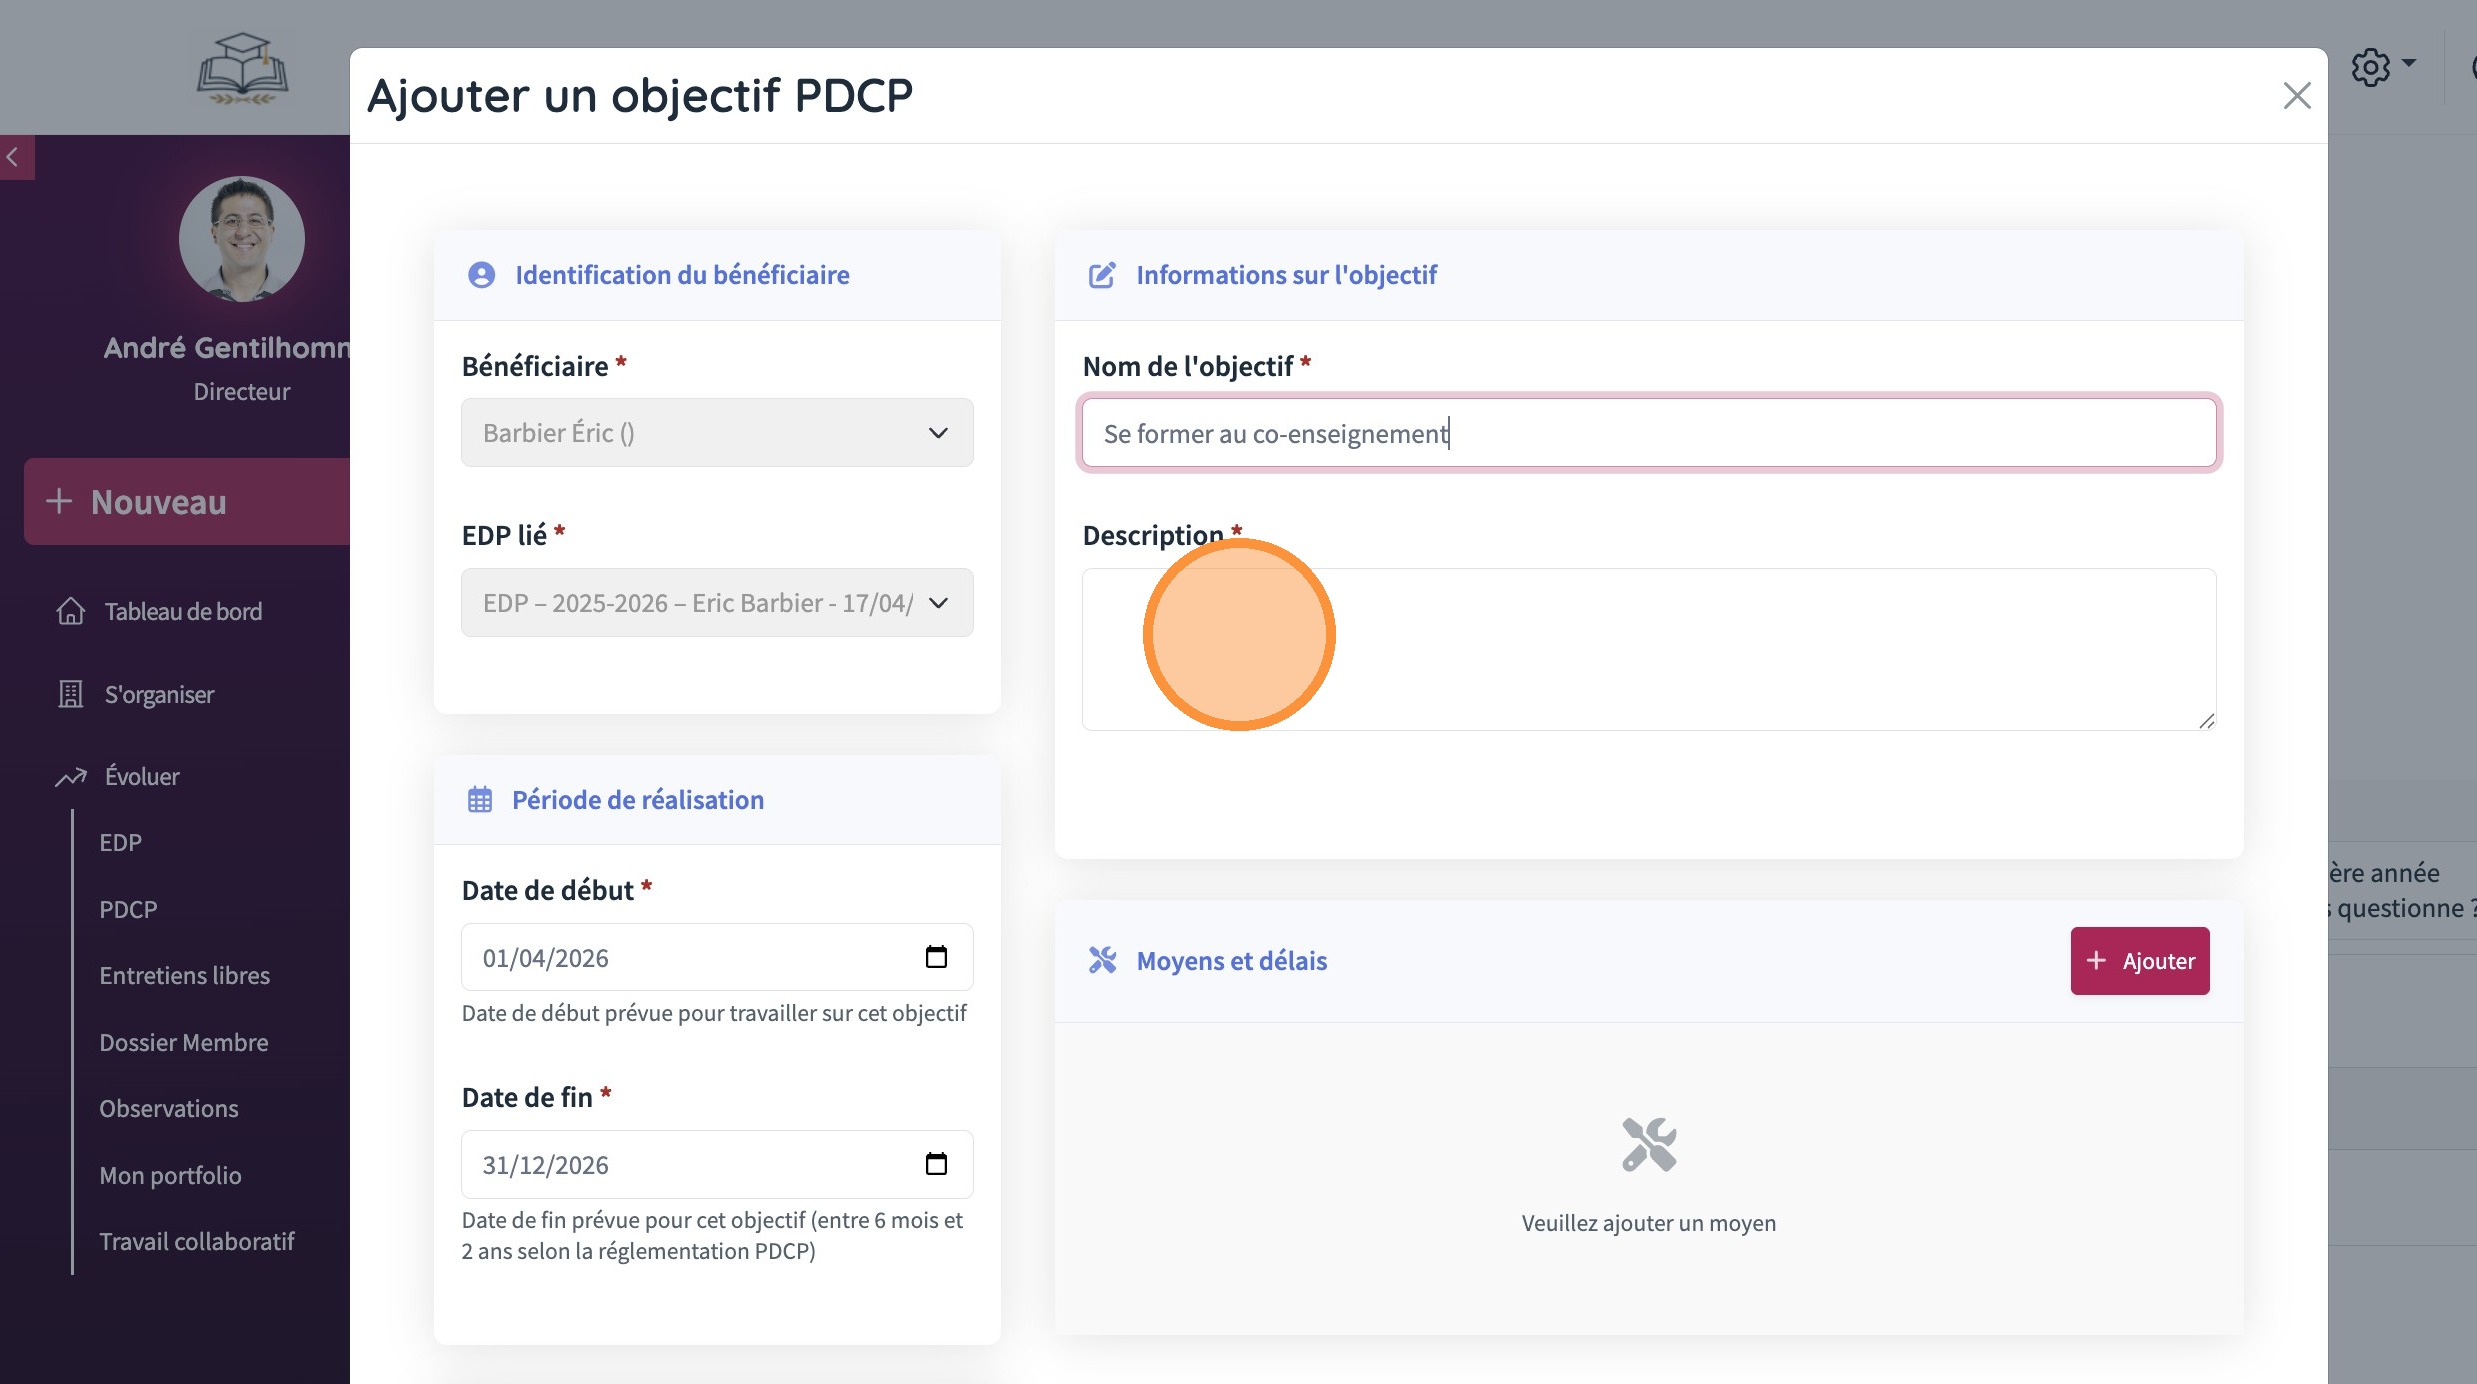Expand the EDP lié dropdown
Screen dimensions: 2477x1384
[716, 603]
